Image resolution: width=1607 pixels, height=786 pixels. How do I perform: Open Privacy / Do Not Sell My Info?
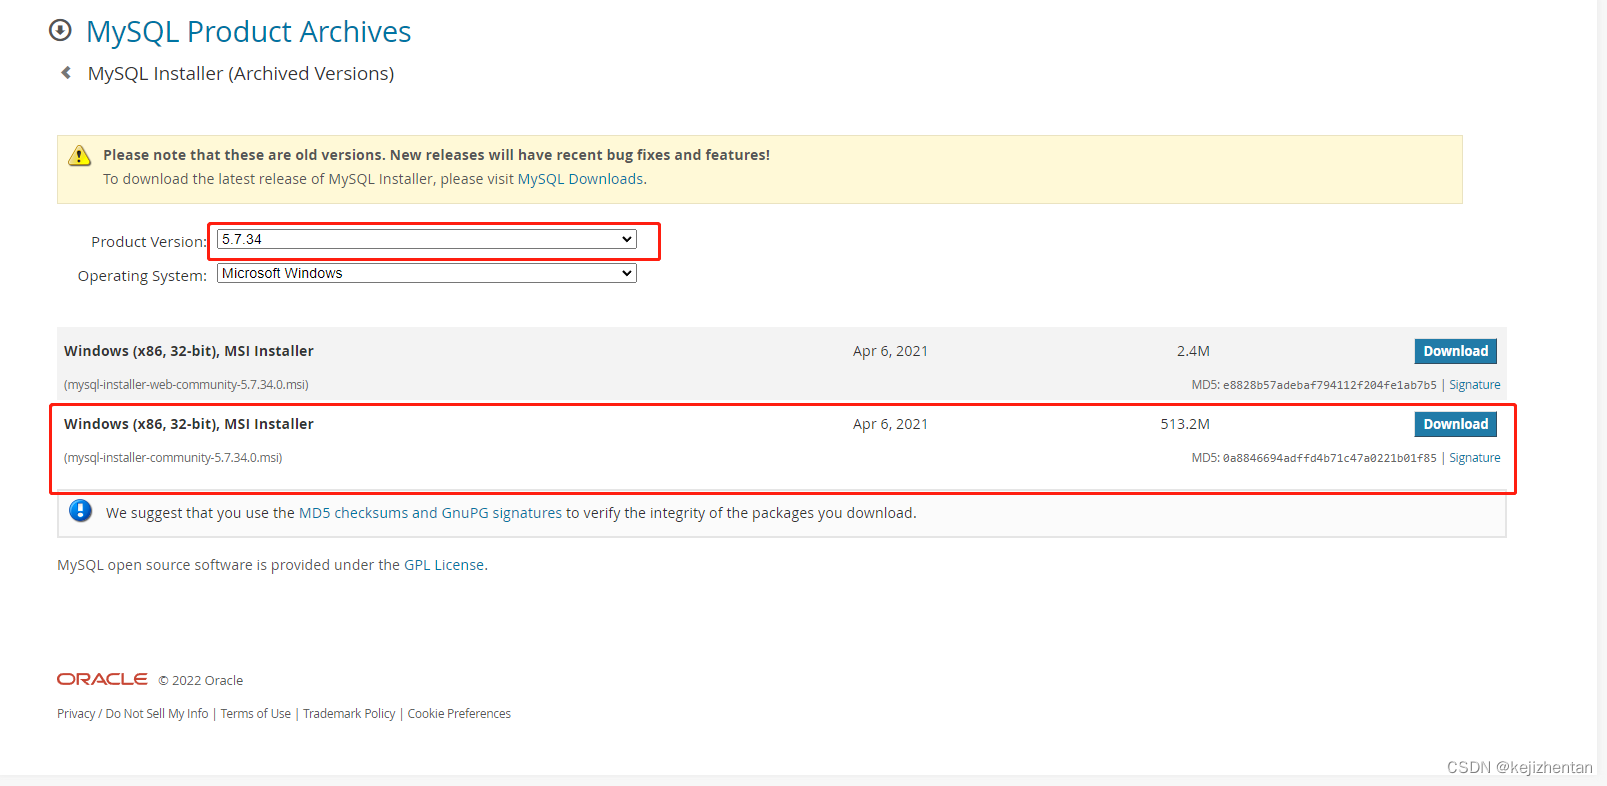[x=133, y=714]
